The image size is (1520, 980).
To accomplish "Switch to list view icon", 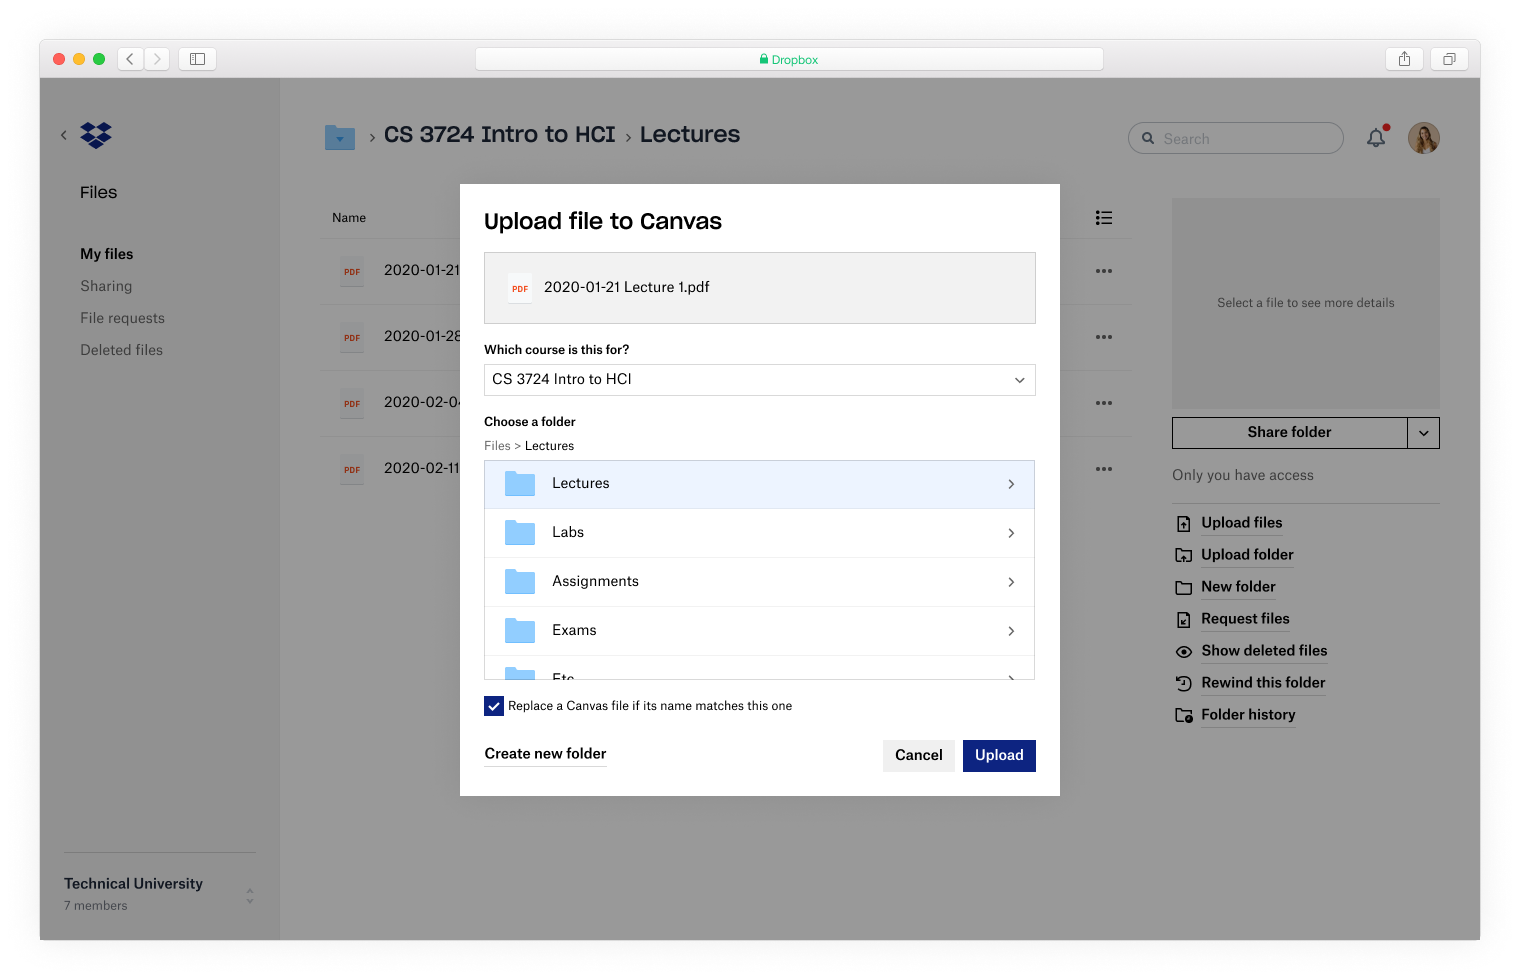I will click(x=1103, y=218).
